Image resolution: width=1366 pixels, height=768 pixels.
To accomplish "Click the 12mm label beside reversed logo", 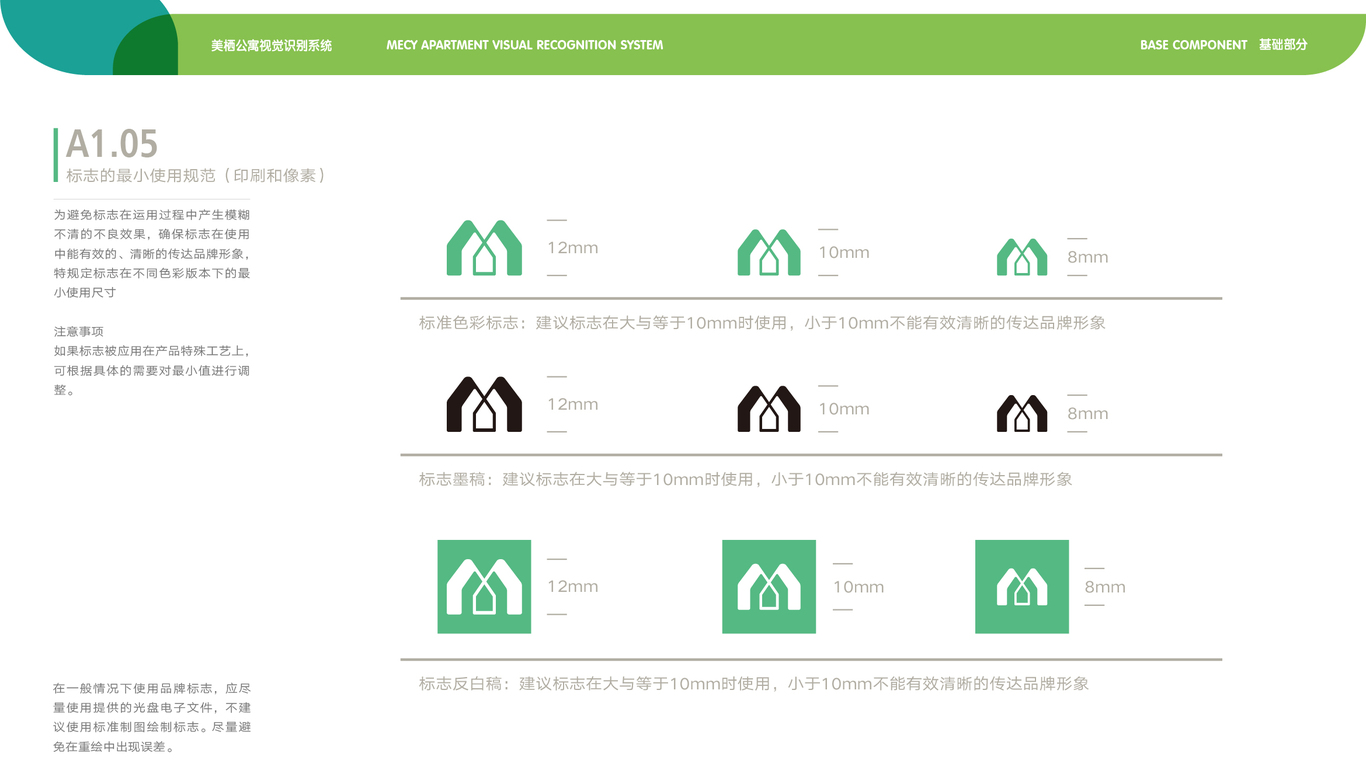I will [573, 587].
